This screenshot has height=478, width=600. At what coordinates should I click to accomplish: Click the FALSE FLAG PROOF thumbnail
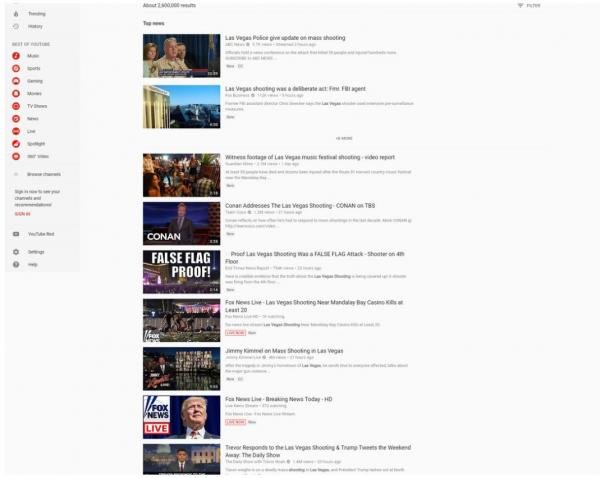click(x=181, y=272)
